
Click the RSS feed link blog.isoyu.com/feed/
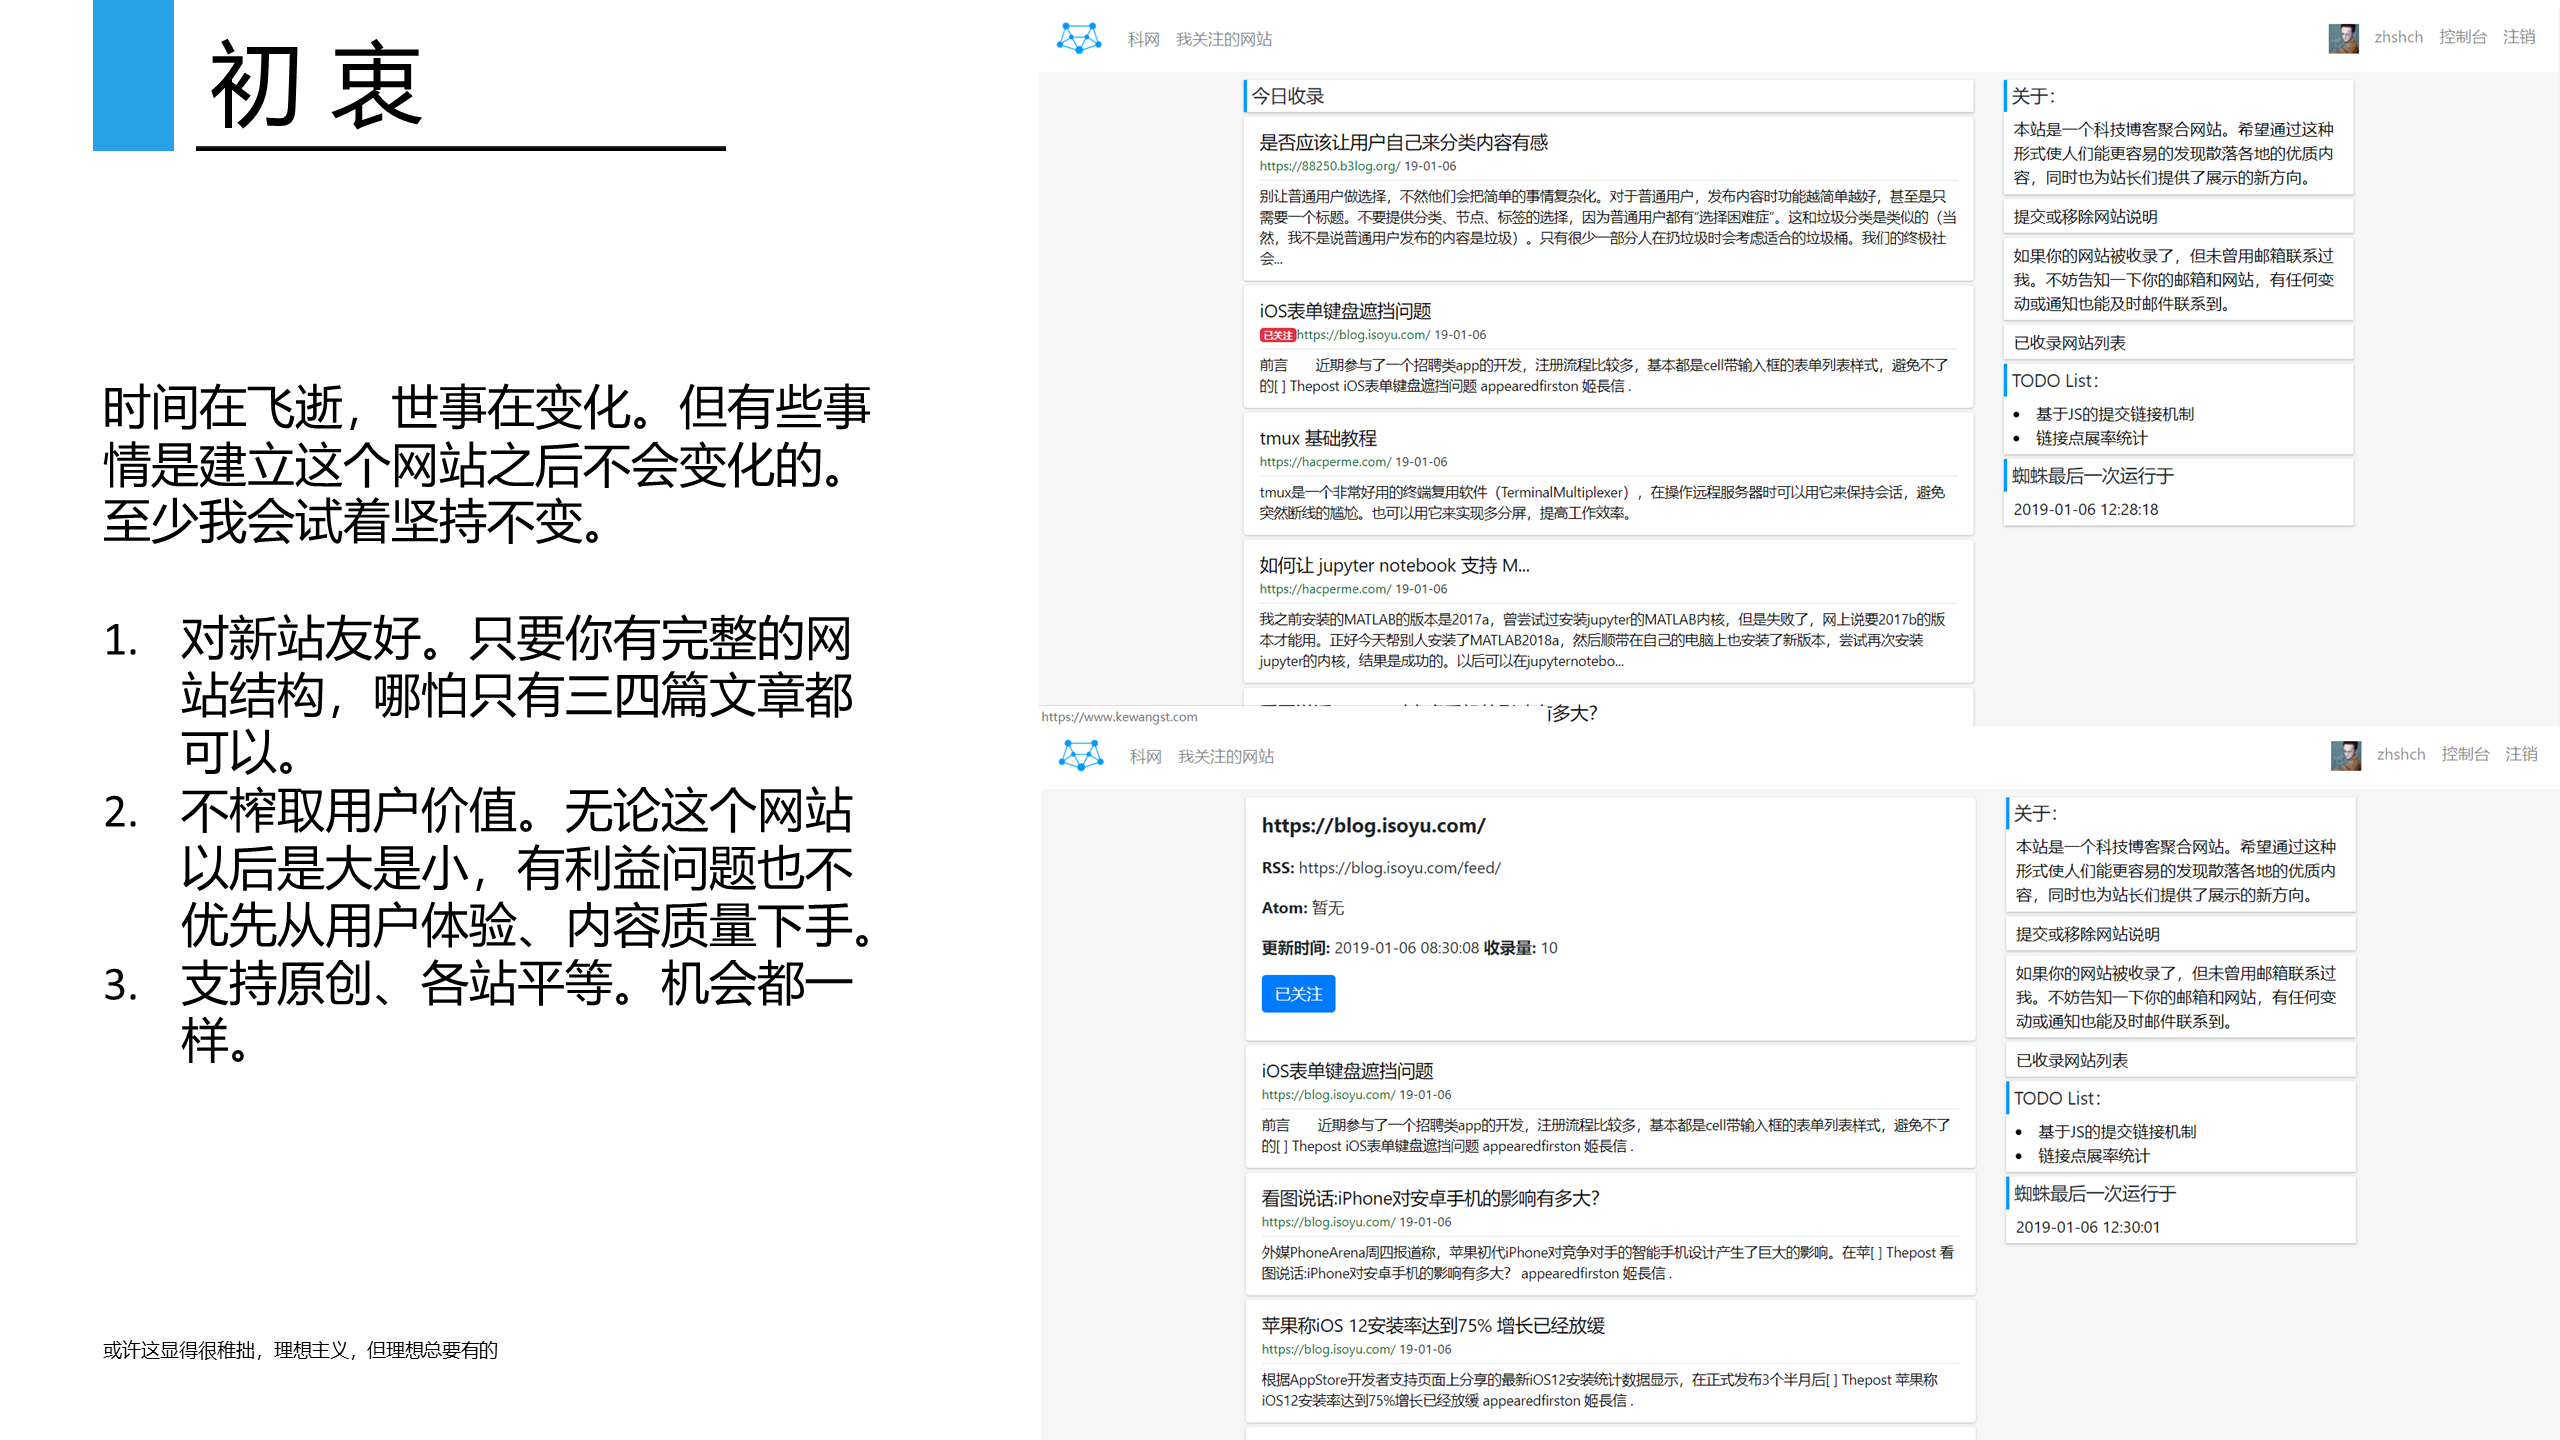tap(1399, 868)
